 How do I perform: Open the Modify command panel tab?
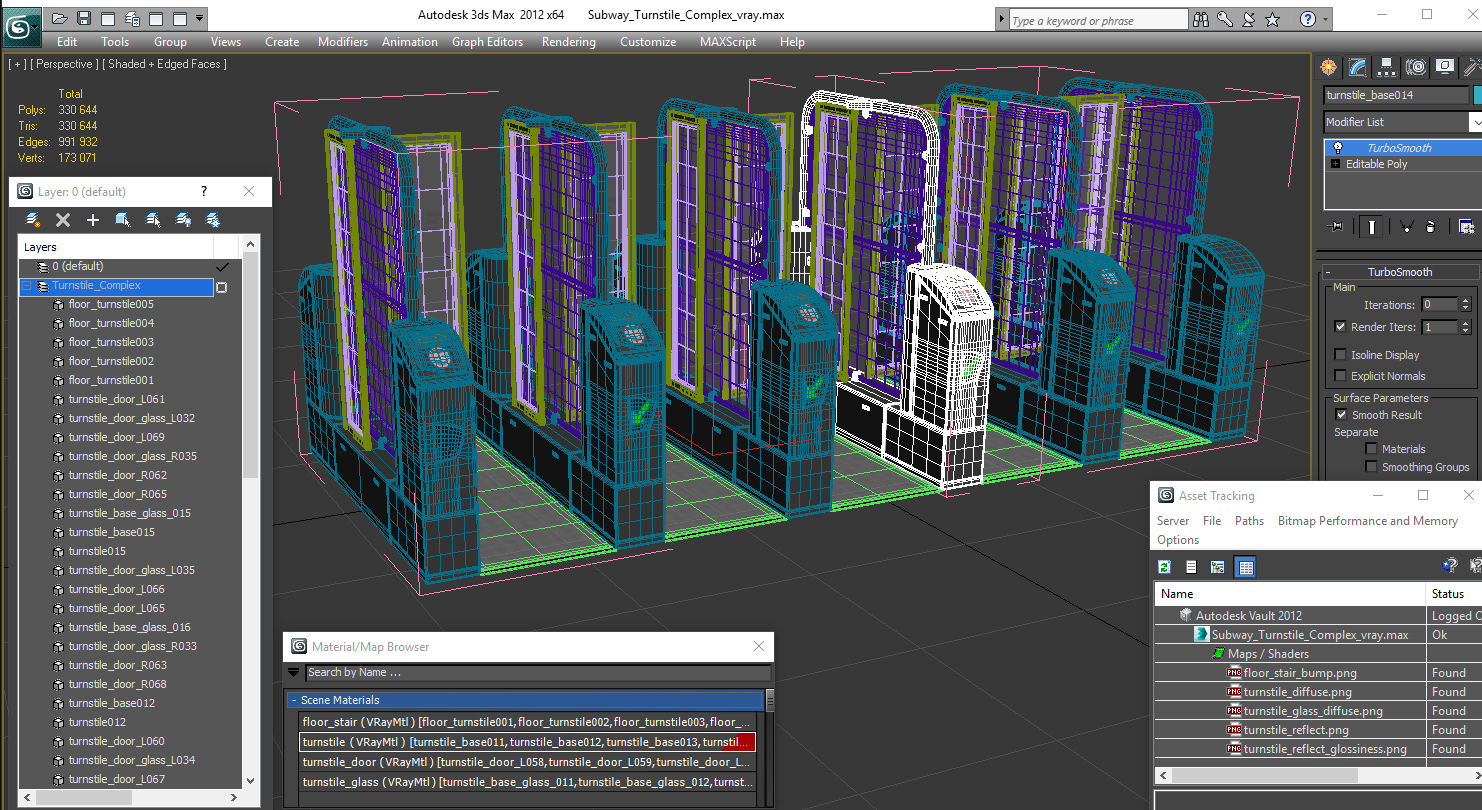click(1357, 67)
